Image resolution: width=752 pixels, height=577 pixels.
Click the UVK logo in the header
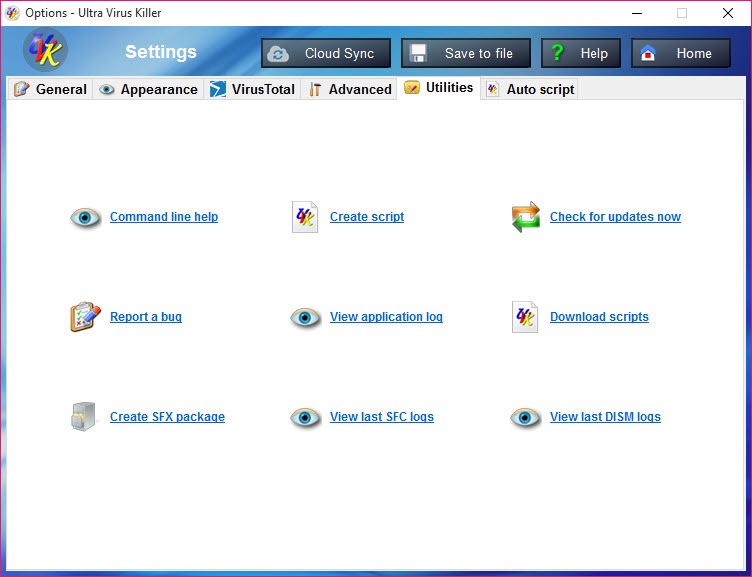pos(46,50)
